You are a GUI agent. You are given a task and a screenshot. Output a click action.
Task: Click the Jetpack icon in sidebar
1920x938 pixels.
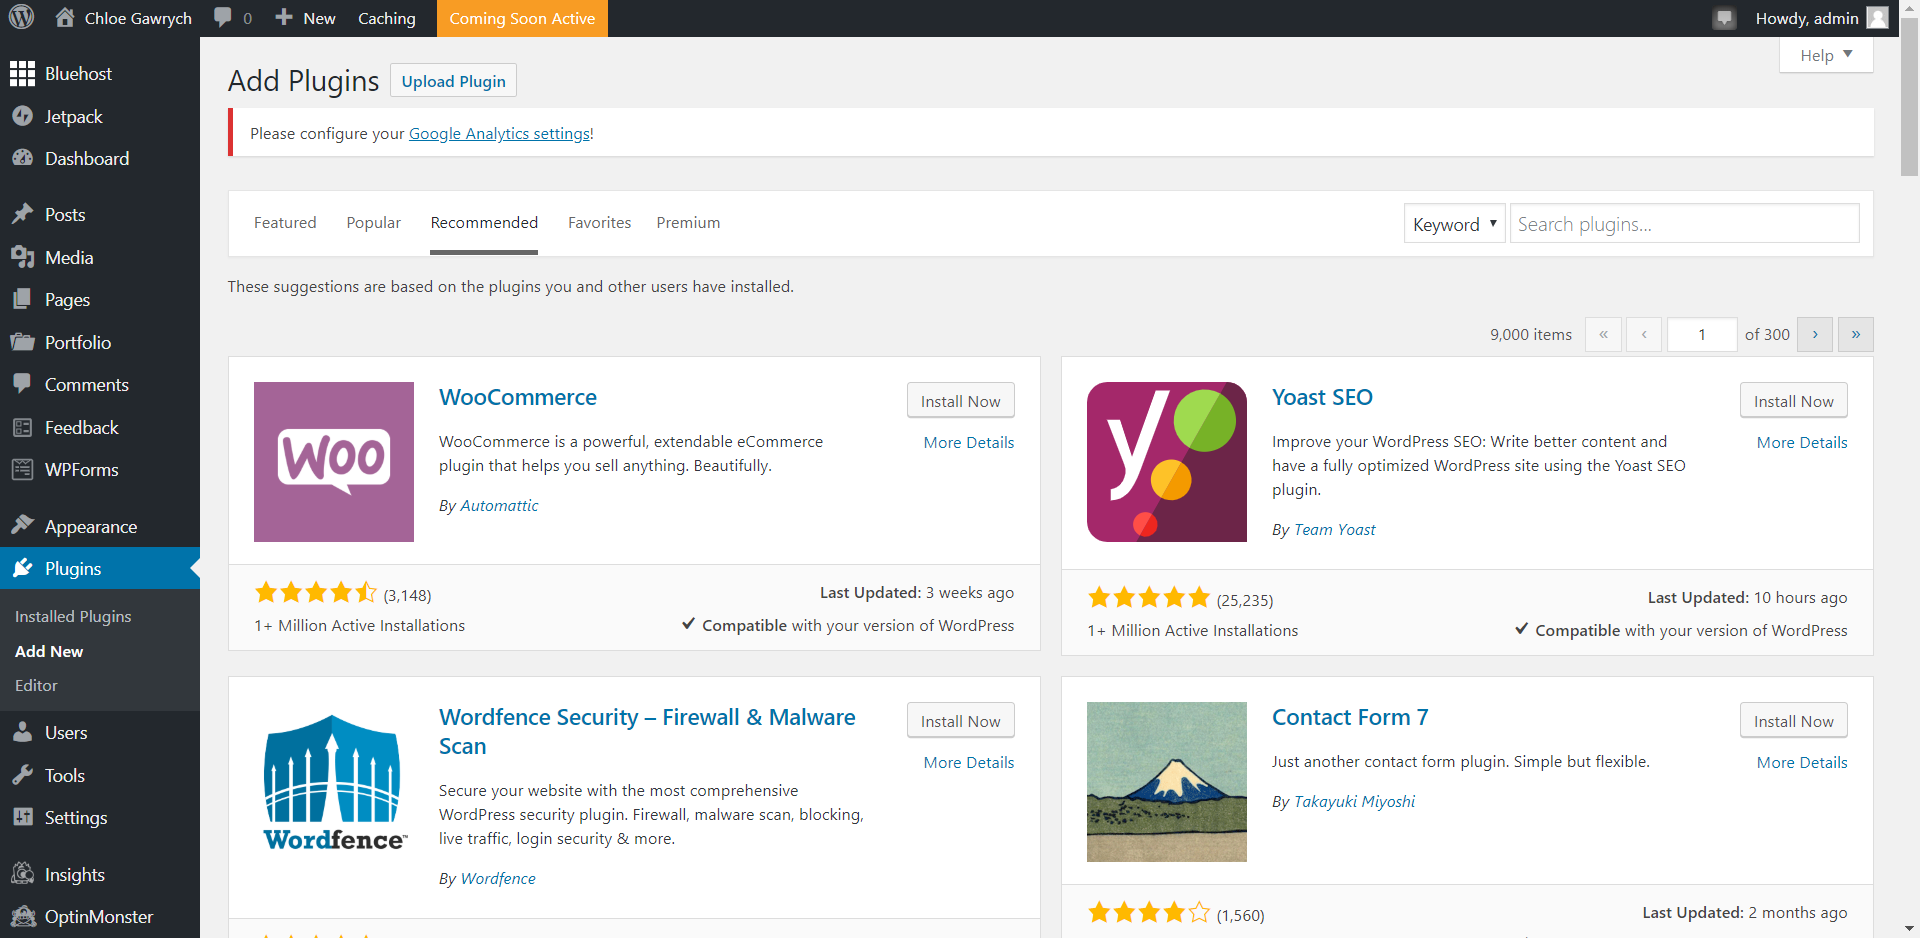coord(22,116)
